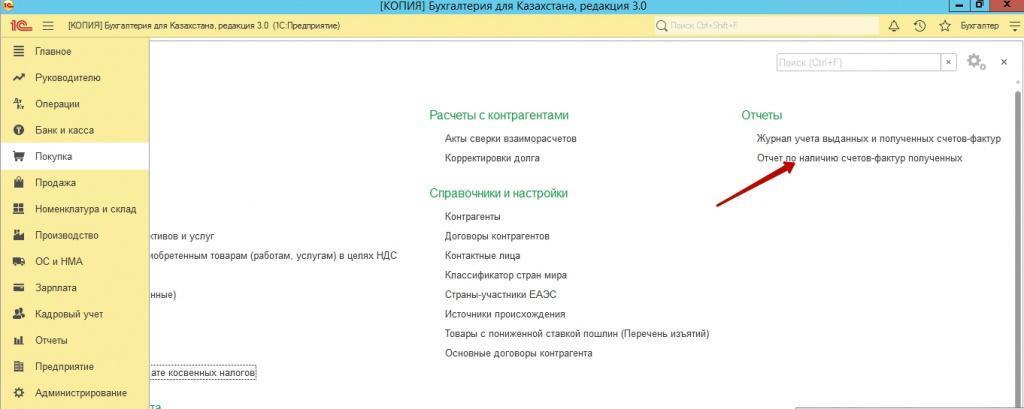
Task: Open Акты сверки взаиморасчетов
Action: coord(511,139)
